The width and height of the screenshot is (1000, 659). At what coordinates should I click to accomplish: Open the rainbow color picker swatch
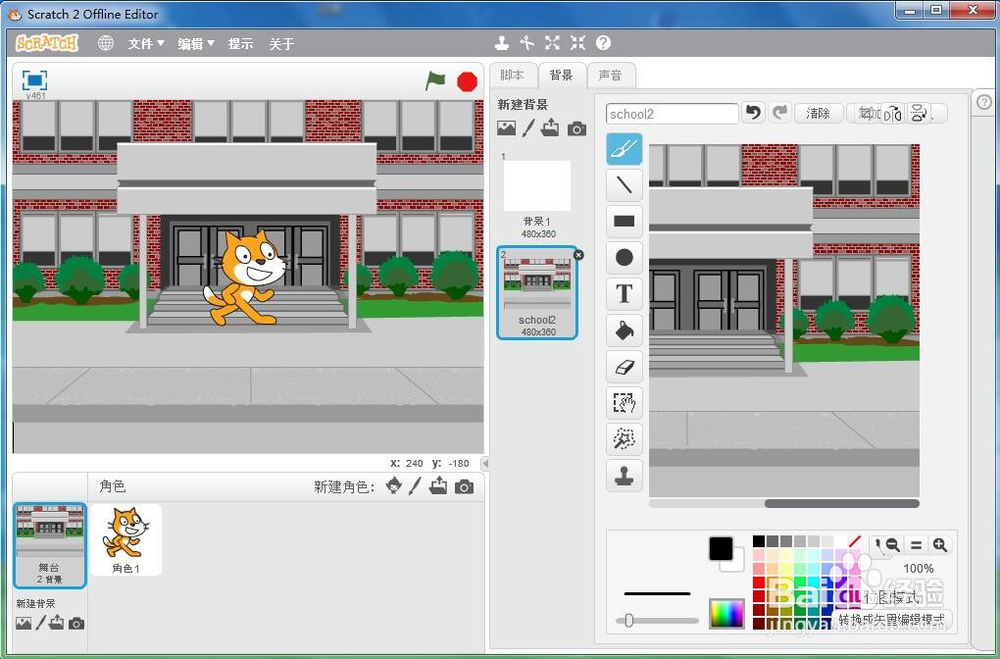point(726,614)
